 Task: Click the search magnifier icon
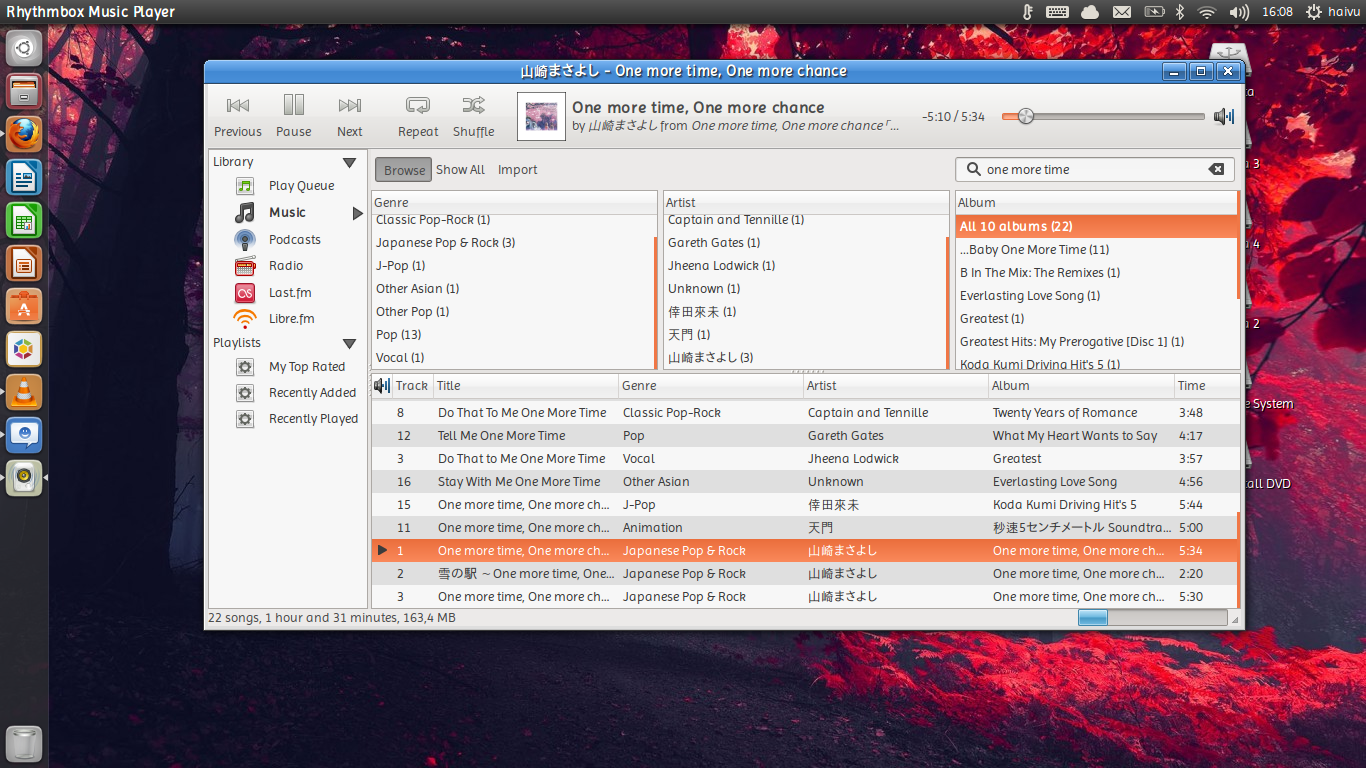973,170
